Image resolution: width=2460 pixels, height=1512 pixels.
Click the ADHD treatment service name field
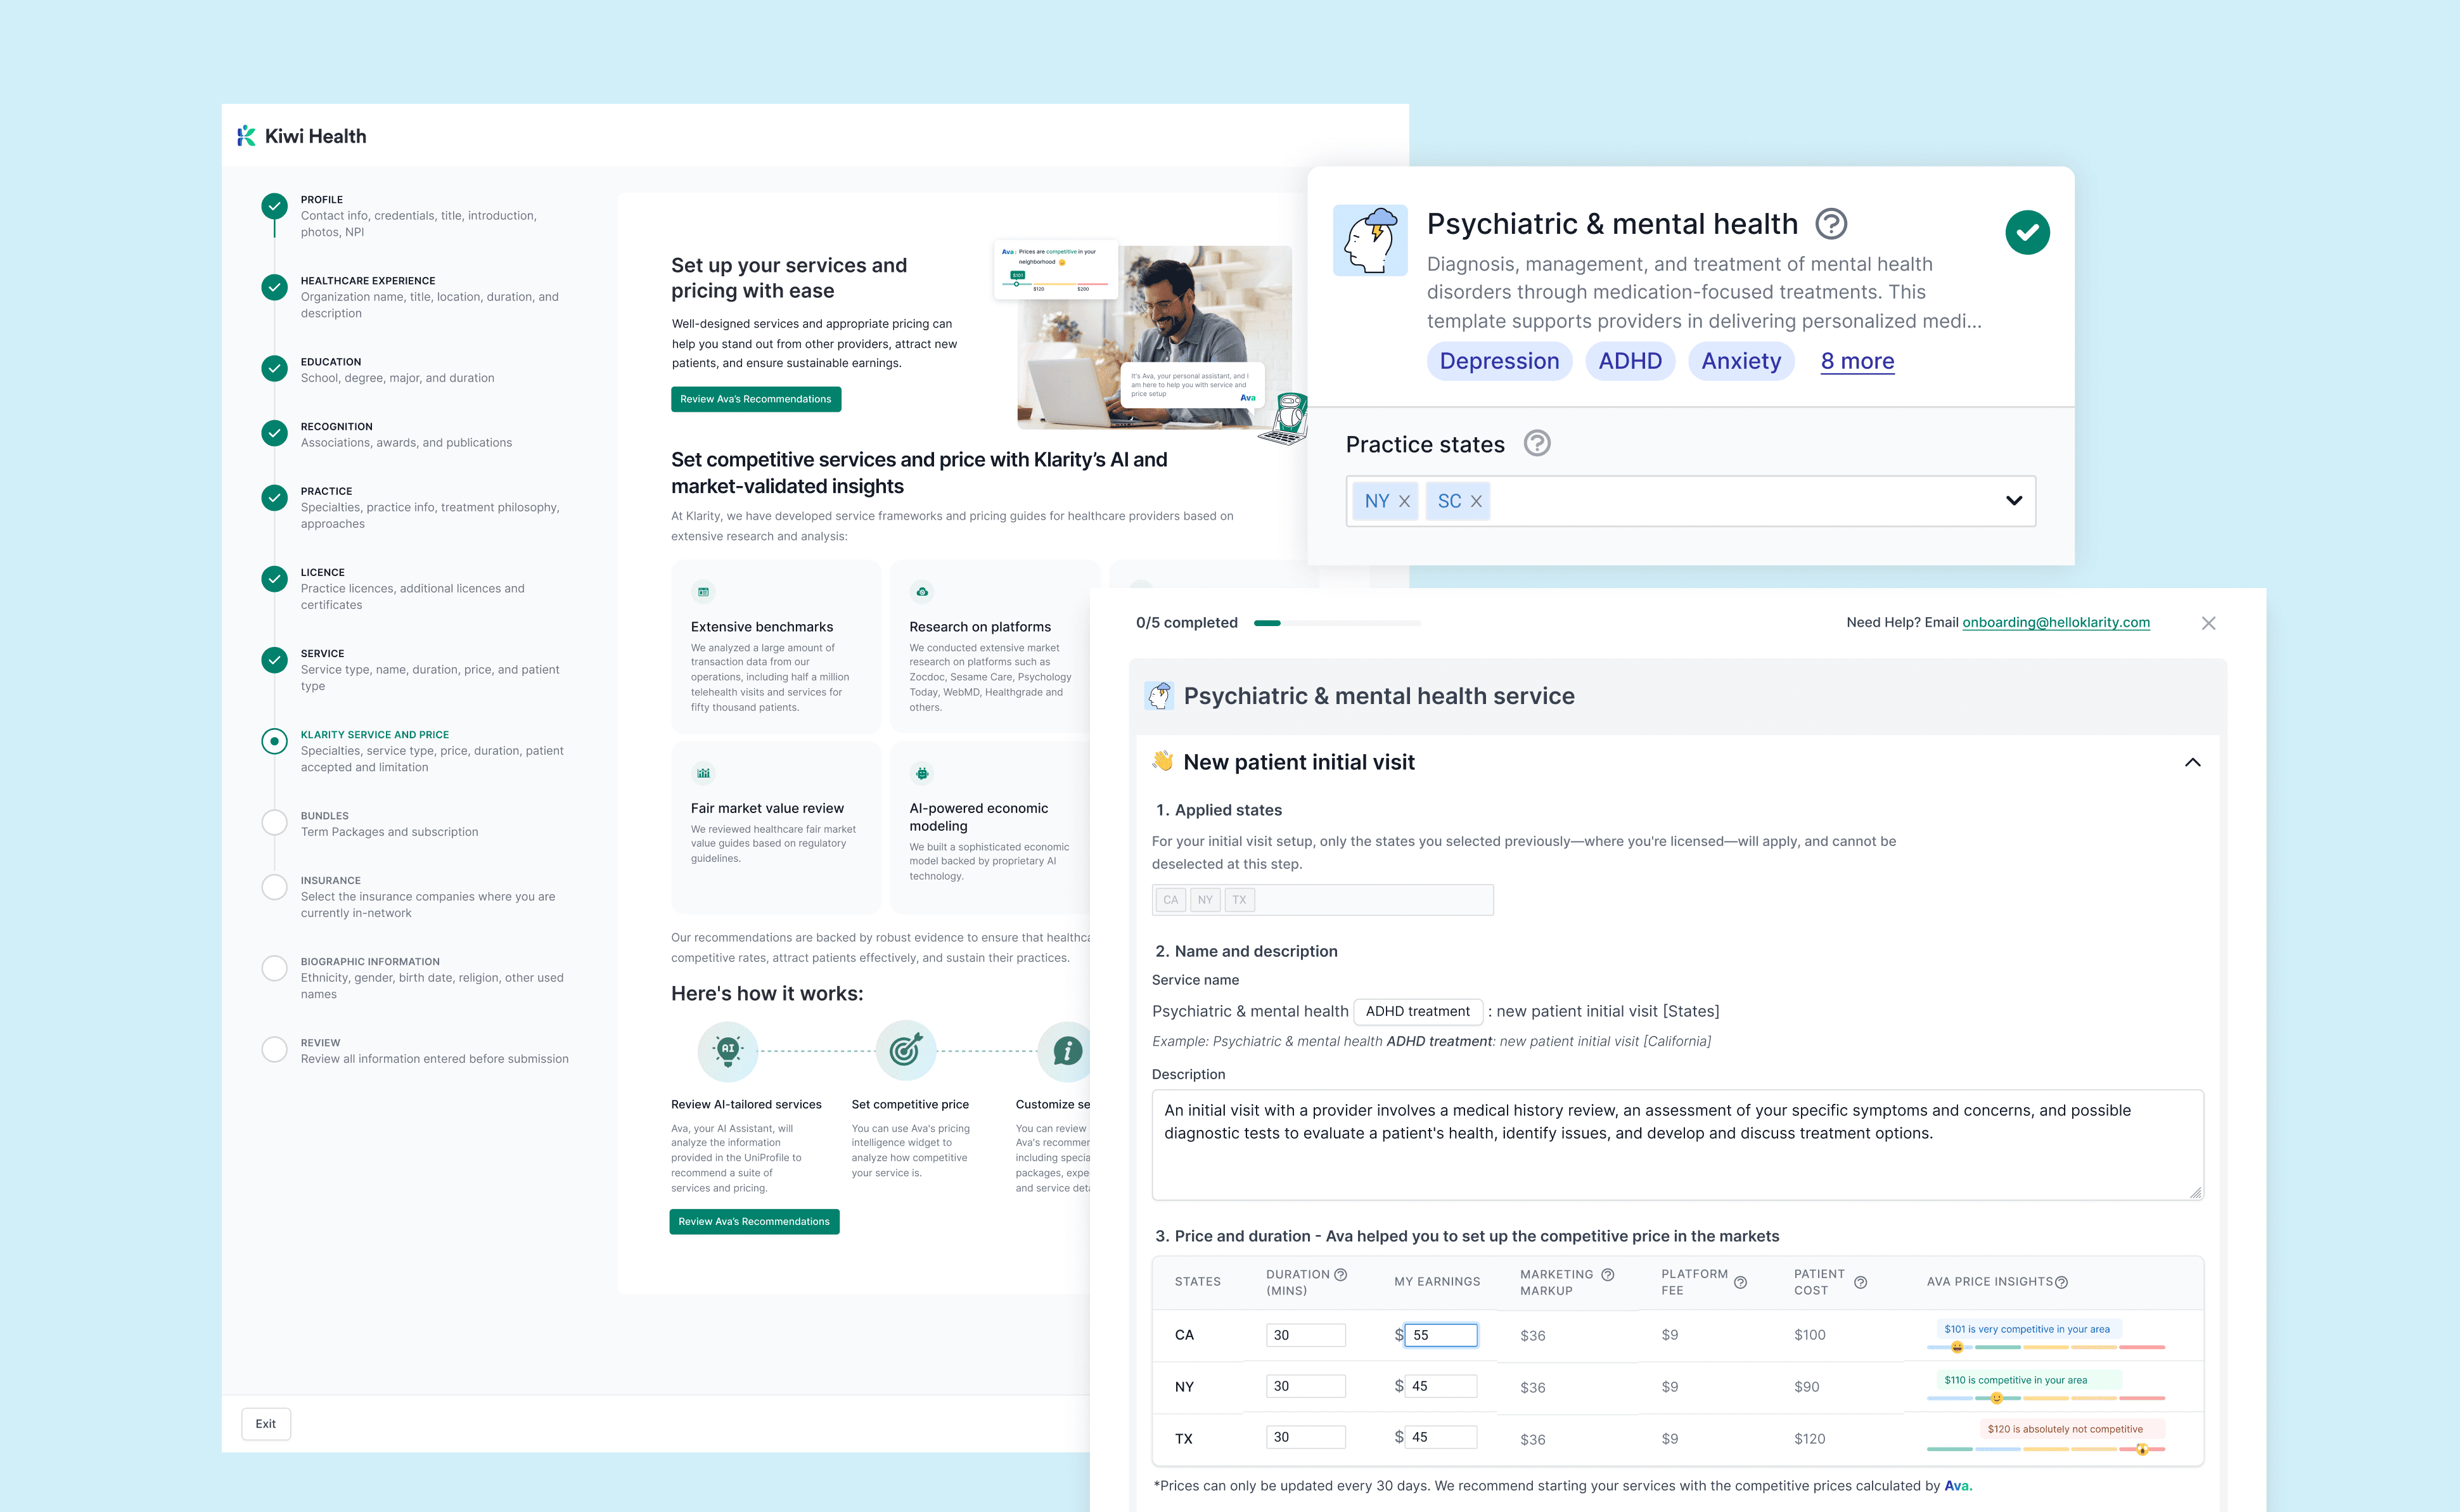click(1418, 1011)
